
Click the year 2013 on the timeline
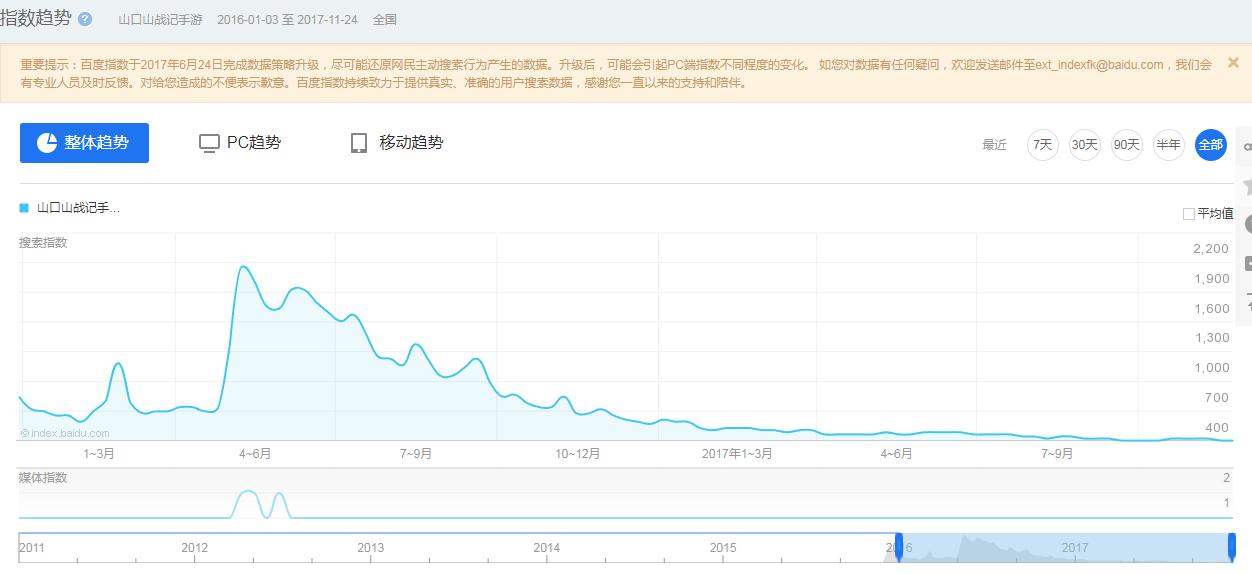pos(371,548)
